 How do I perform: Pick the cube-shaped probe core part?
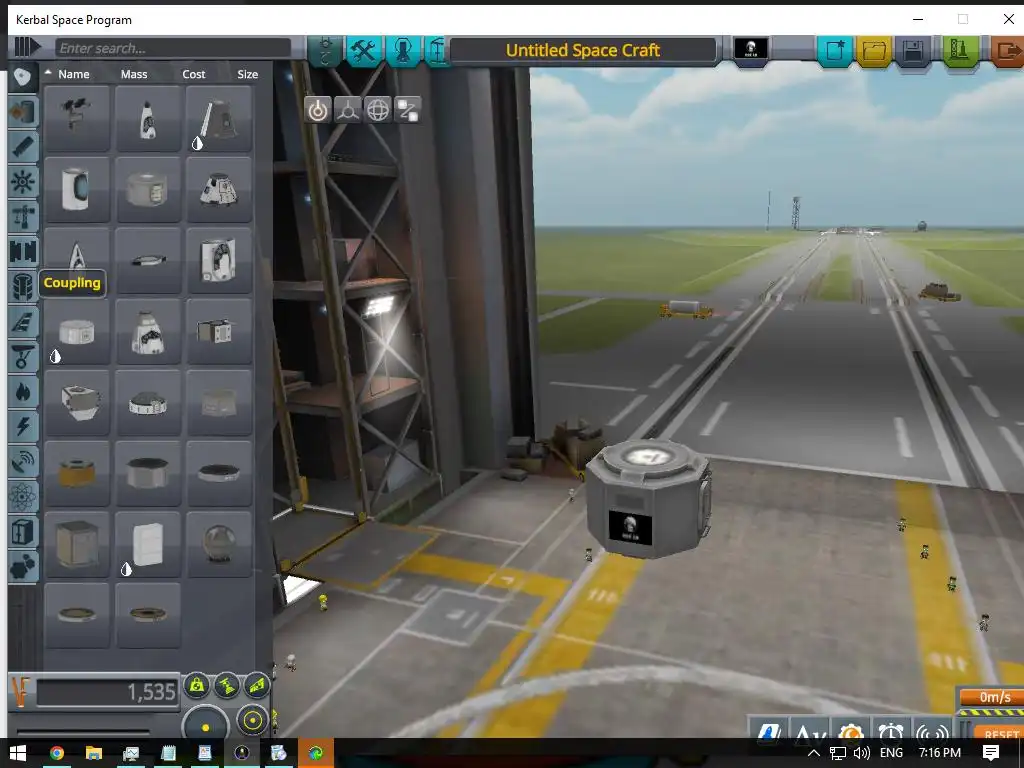click(x=77, y=543)
